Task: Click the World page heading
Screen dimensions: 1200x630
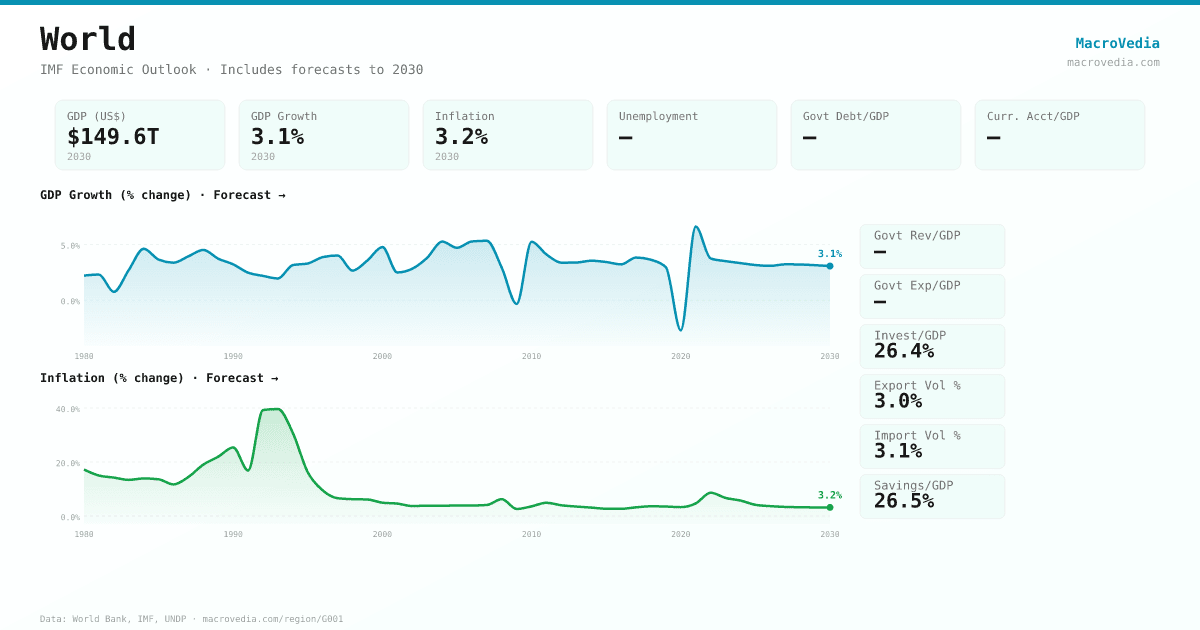Action: 88,39
